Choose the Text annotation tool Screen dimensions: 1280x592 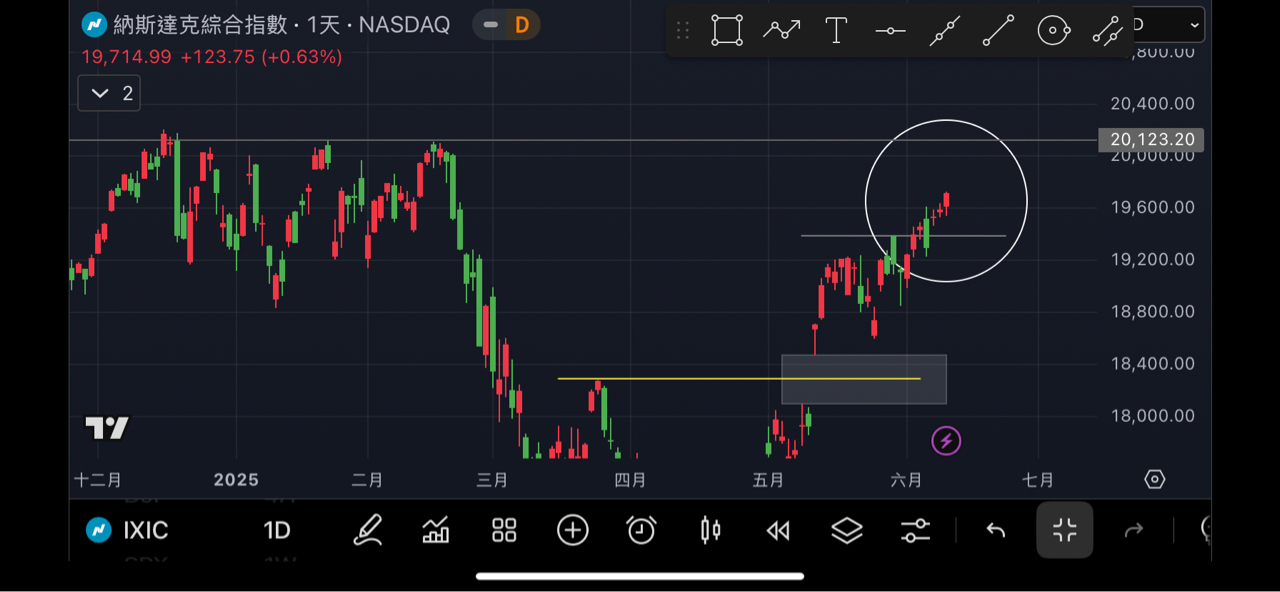coord(836,30)
